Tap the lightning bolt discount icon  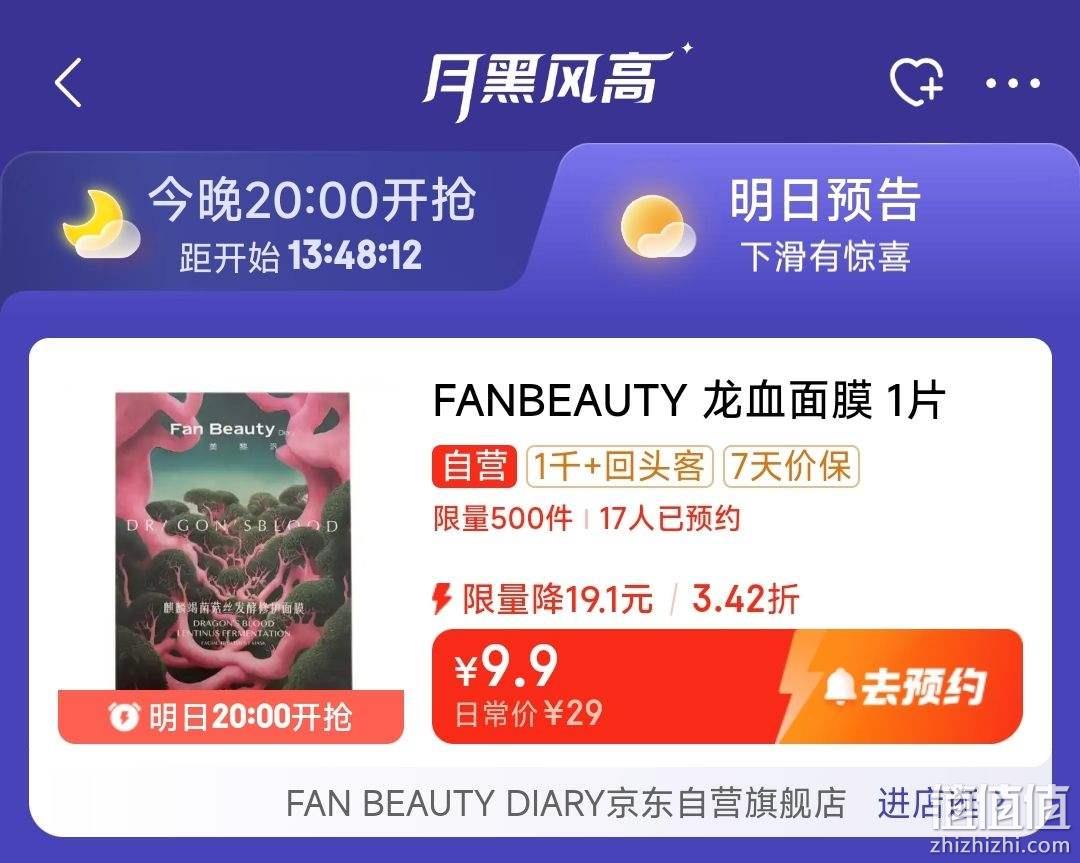click(442, 598)
